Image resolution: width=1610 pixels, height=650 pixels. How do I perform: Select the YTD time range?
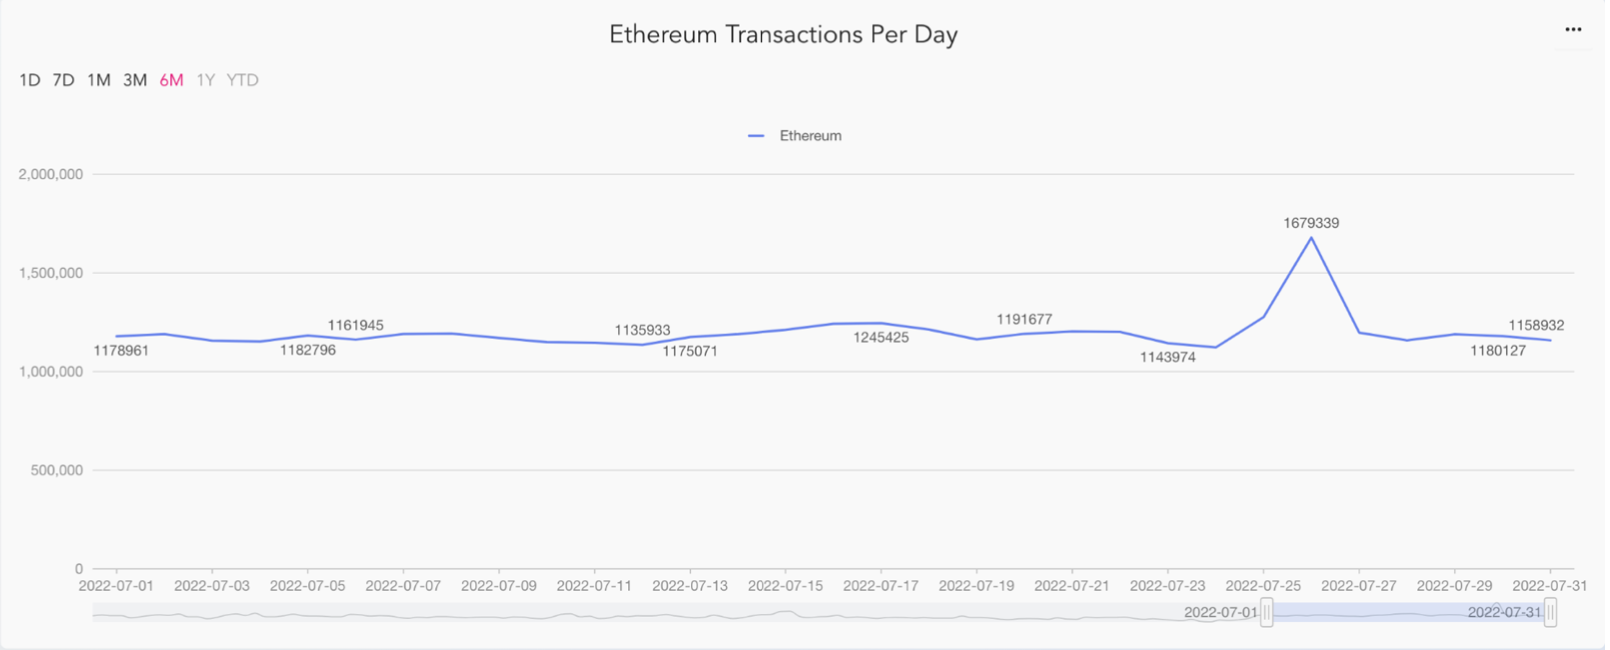click(242, 80)
